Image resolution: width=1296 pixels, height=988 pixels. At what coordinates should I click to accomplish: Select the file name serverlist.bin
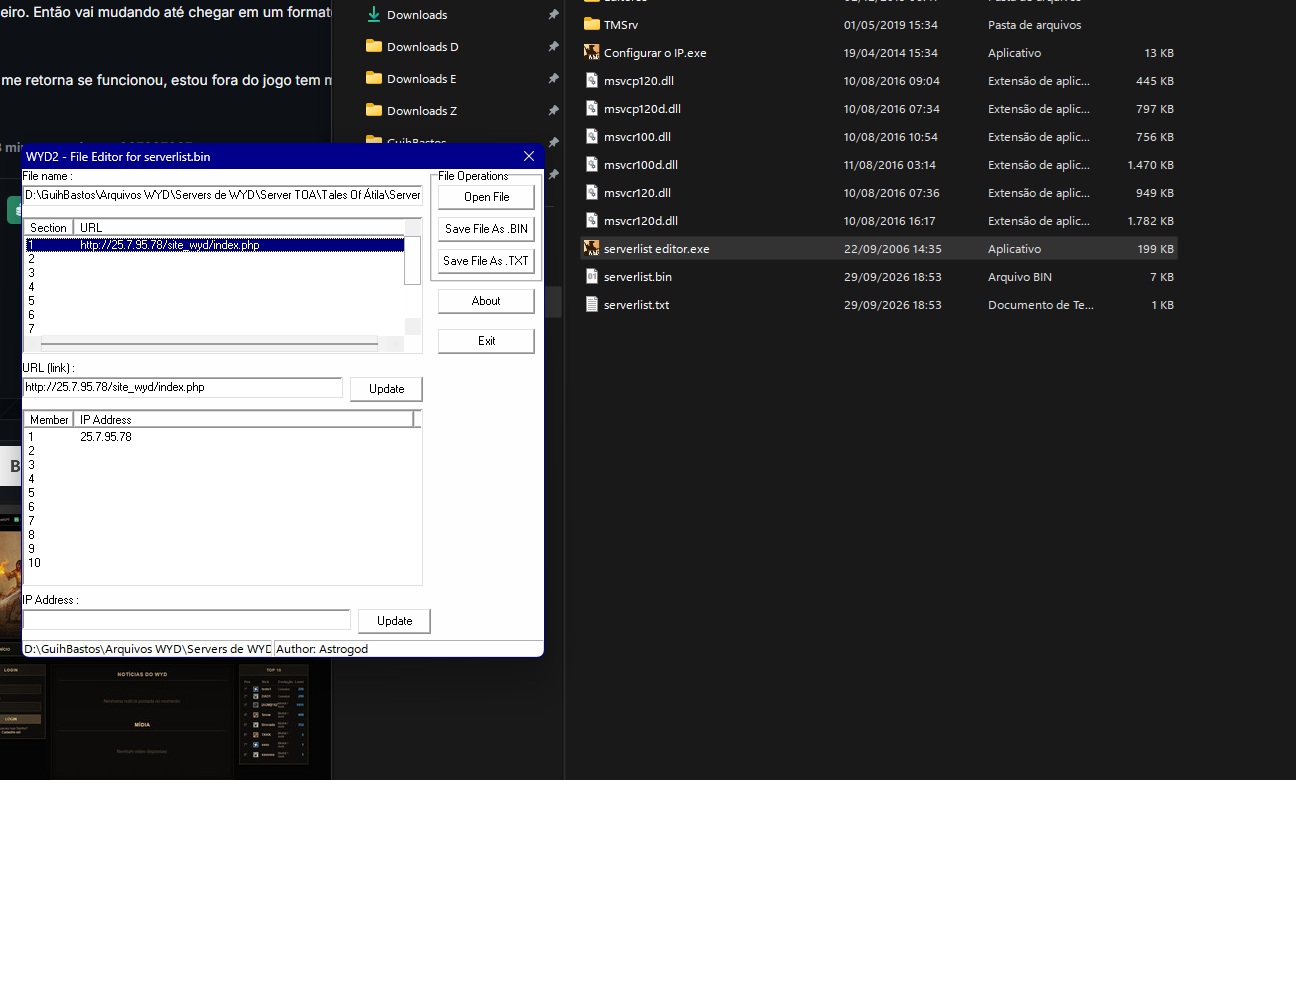[x=638, y=277]
